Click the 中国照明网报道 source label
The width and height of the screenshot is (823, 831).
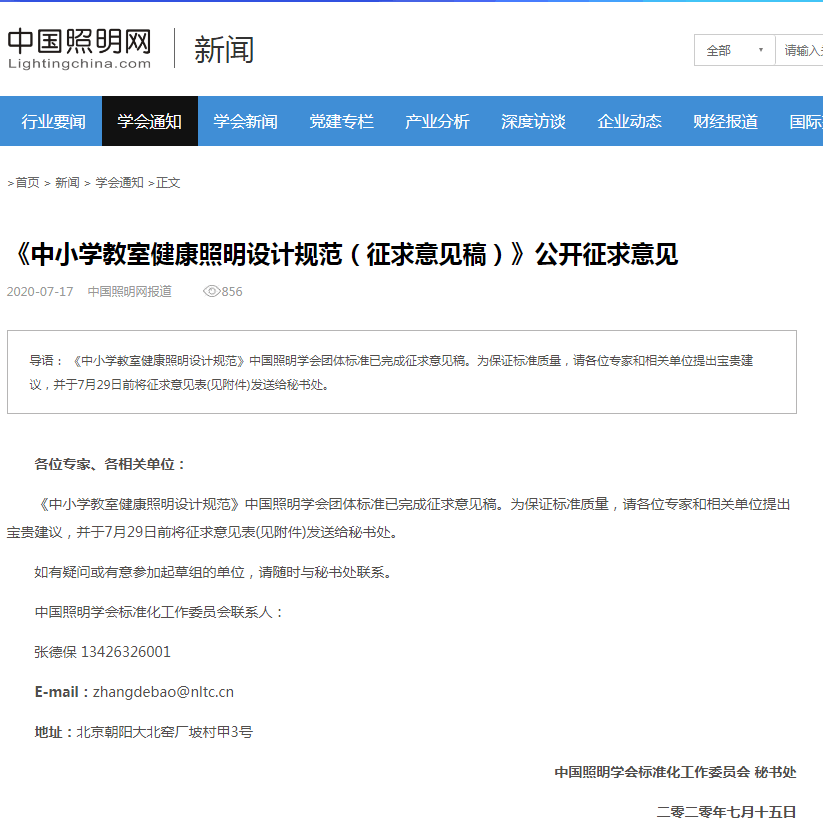[129, 292]
